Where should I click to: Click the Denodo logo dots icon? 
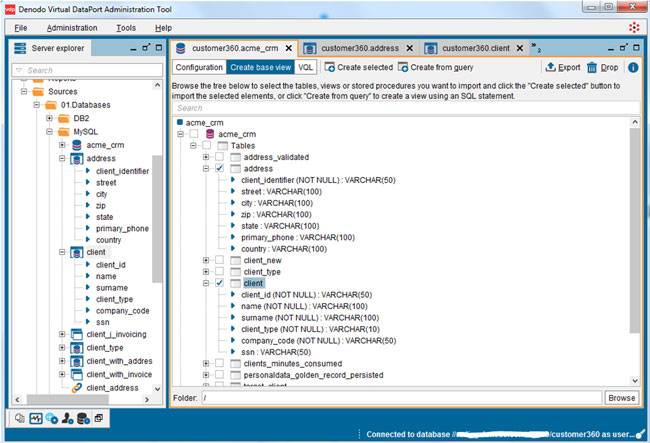(634, 28)
